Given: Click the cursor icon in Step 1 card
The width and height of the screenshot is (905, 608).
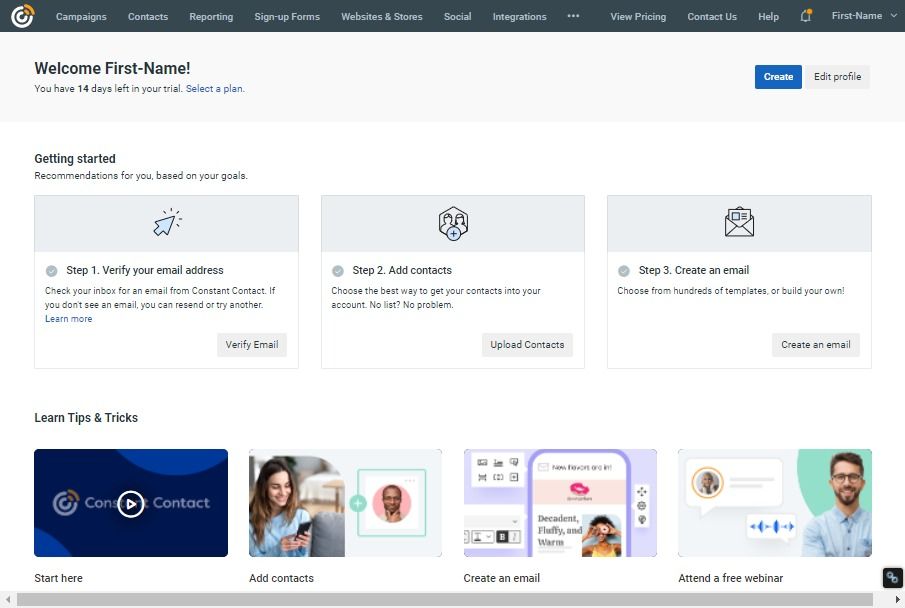Looking at the screenshot, I should pos(167,223).
